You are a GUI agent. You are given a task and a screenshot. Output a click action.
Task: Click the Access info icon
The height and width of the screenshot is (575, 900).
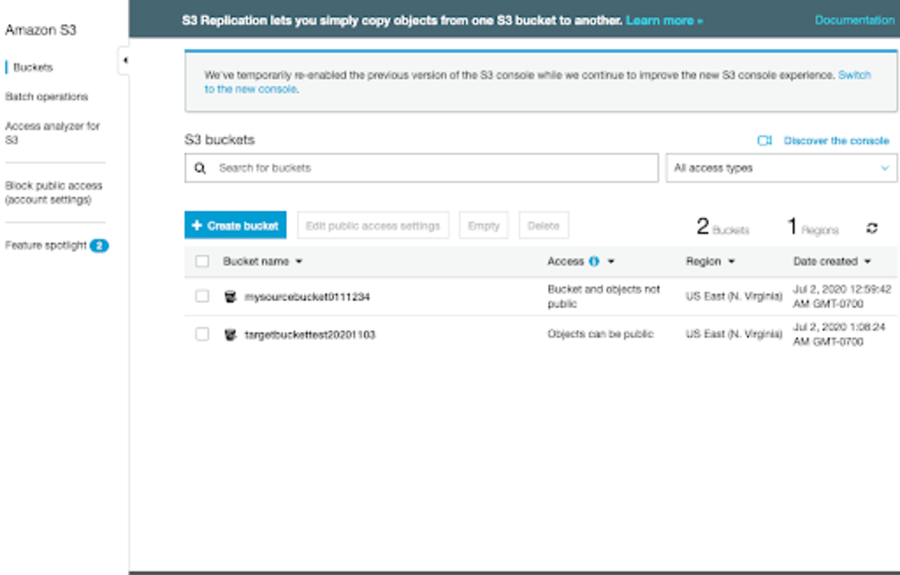coord(594,262)
